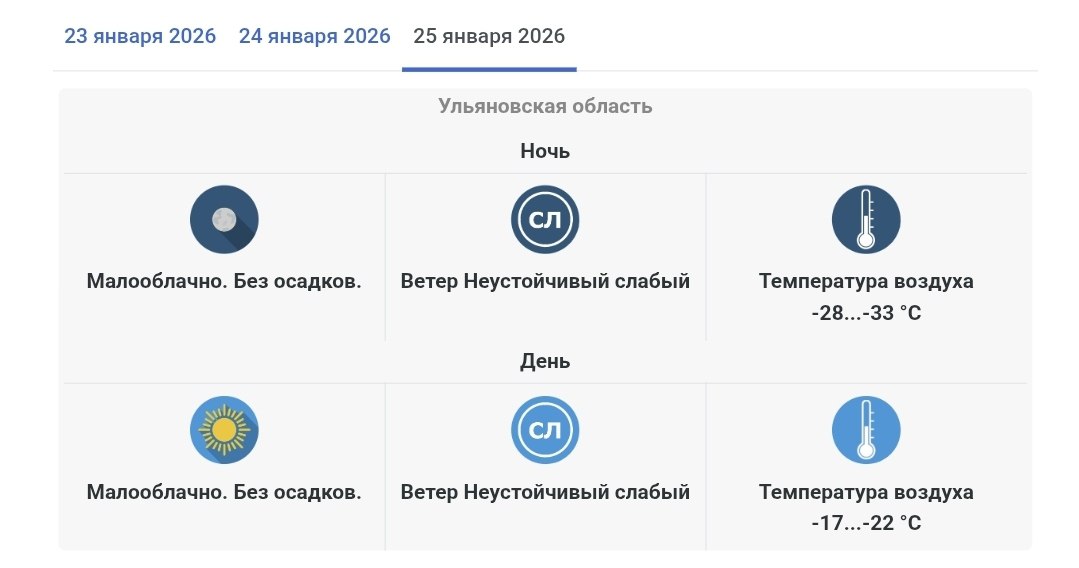Click the night temperature -28...-33 °C value
Image resolution: width=1079 pixels, height=568 pixels.
coord(866,313)
